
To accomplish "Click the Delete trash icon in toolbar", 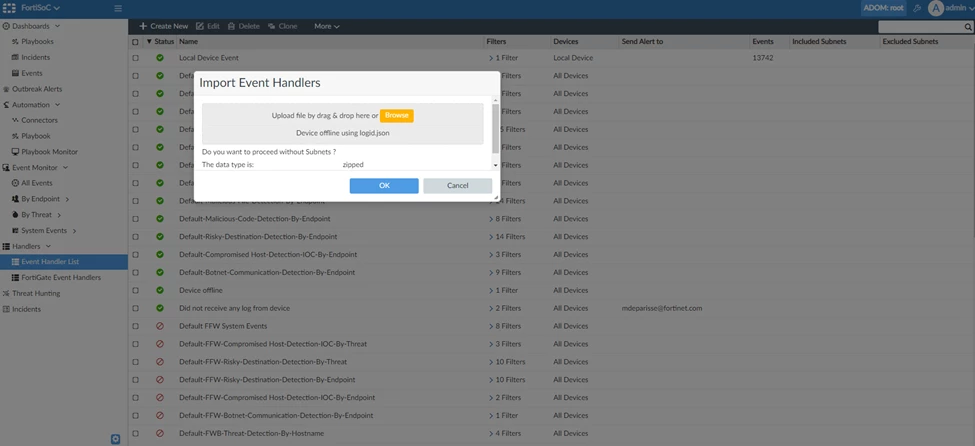I will coord(231,26).
